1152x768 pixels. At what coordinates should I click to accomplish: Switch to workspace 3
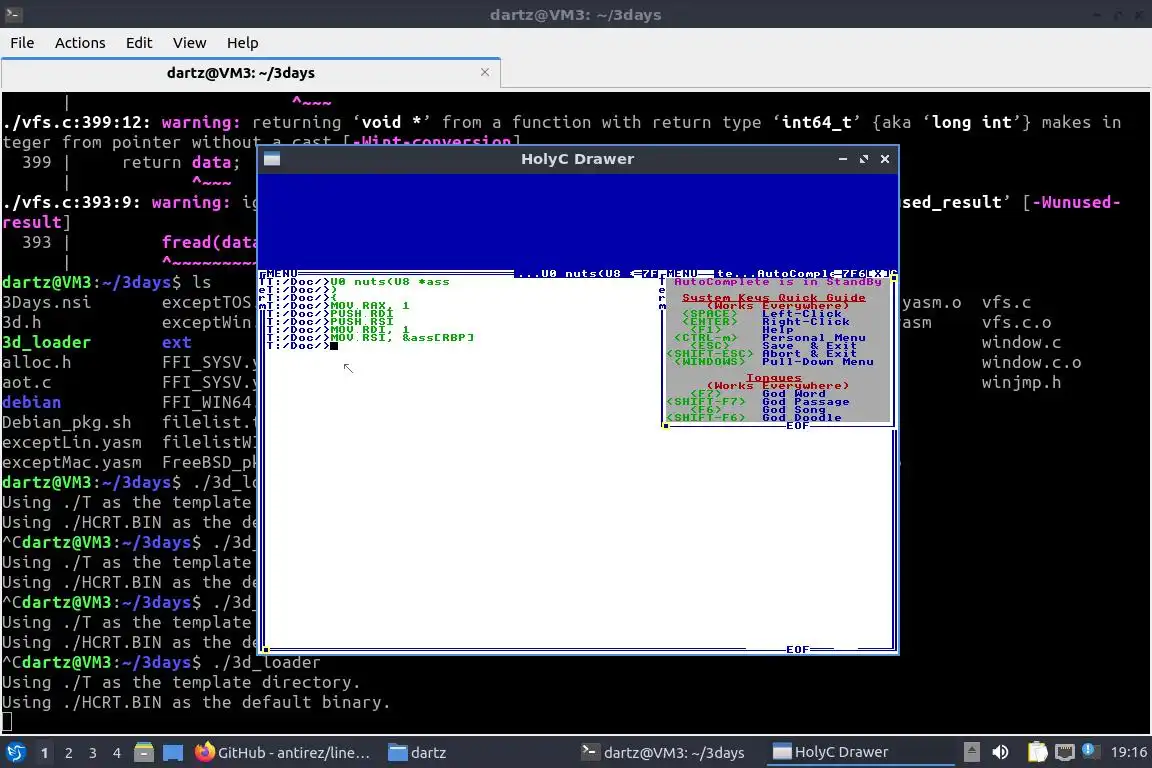[93, 753]
